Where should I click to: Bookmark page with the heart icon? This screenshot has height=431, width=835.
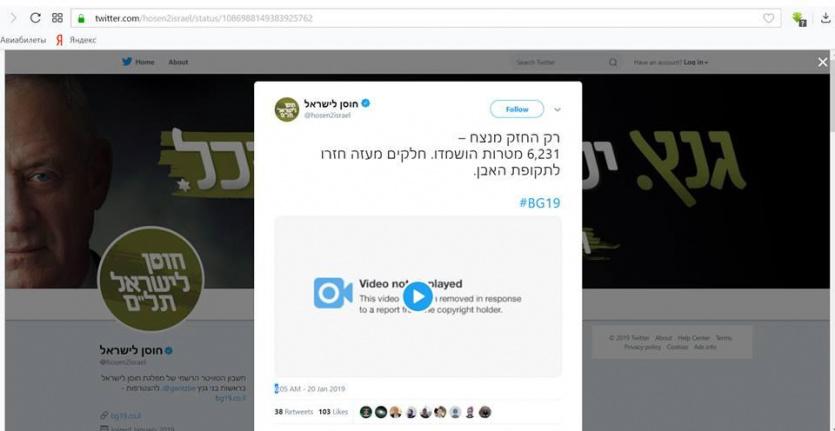pos(768,19)
